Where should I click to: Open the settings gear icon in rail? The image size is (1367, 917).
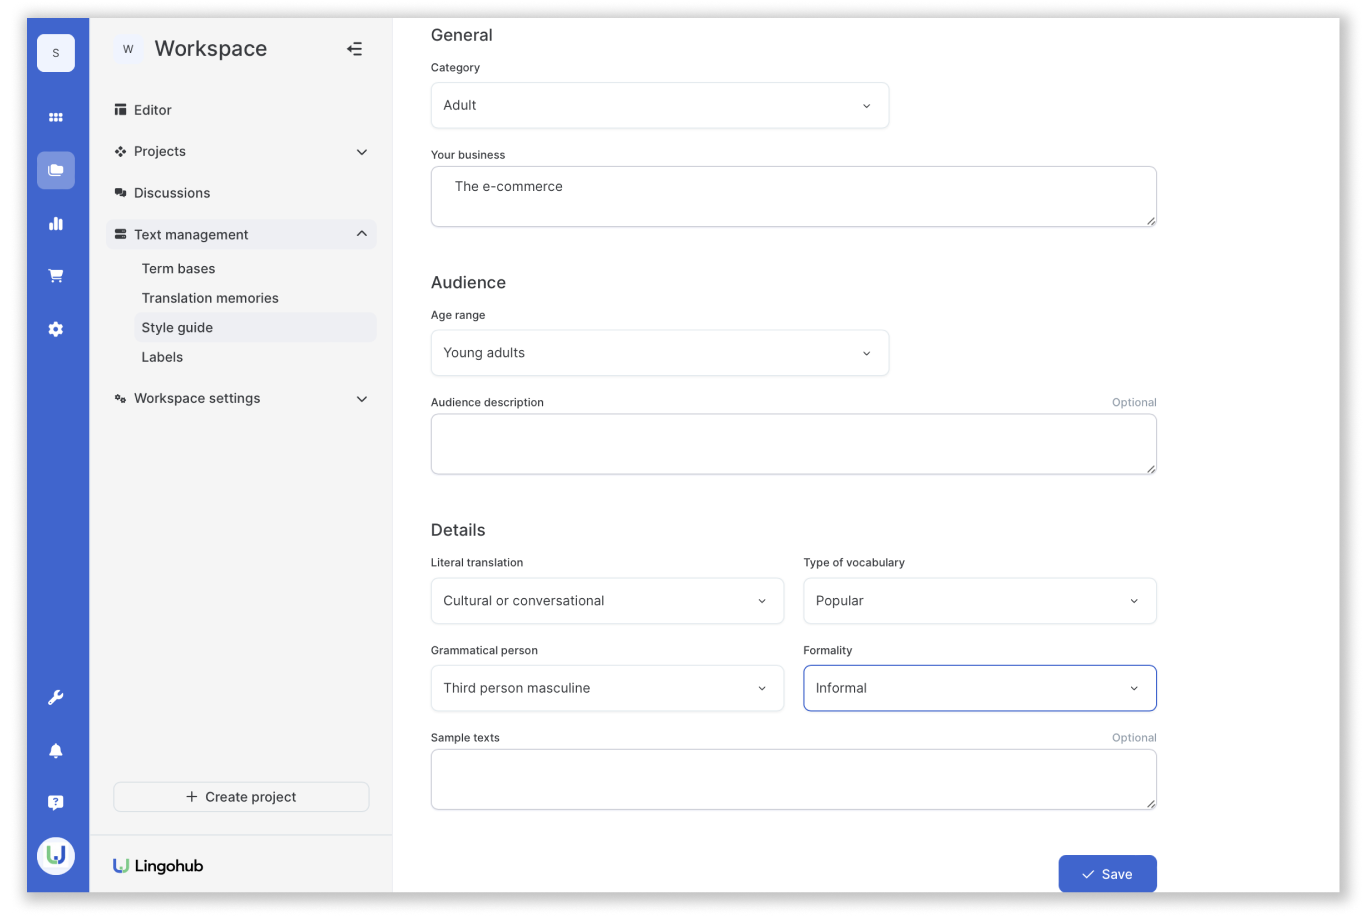tap(56, 329)
